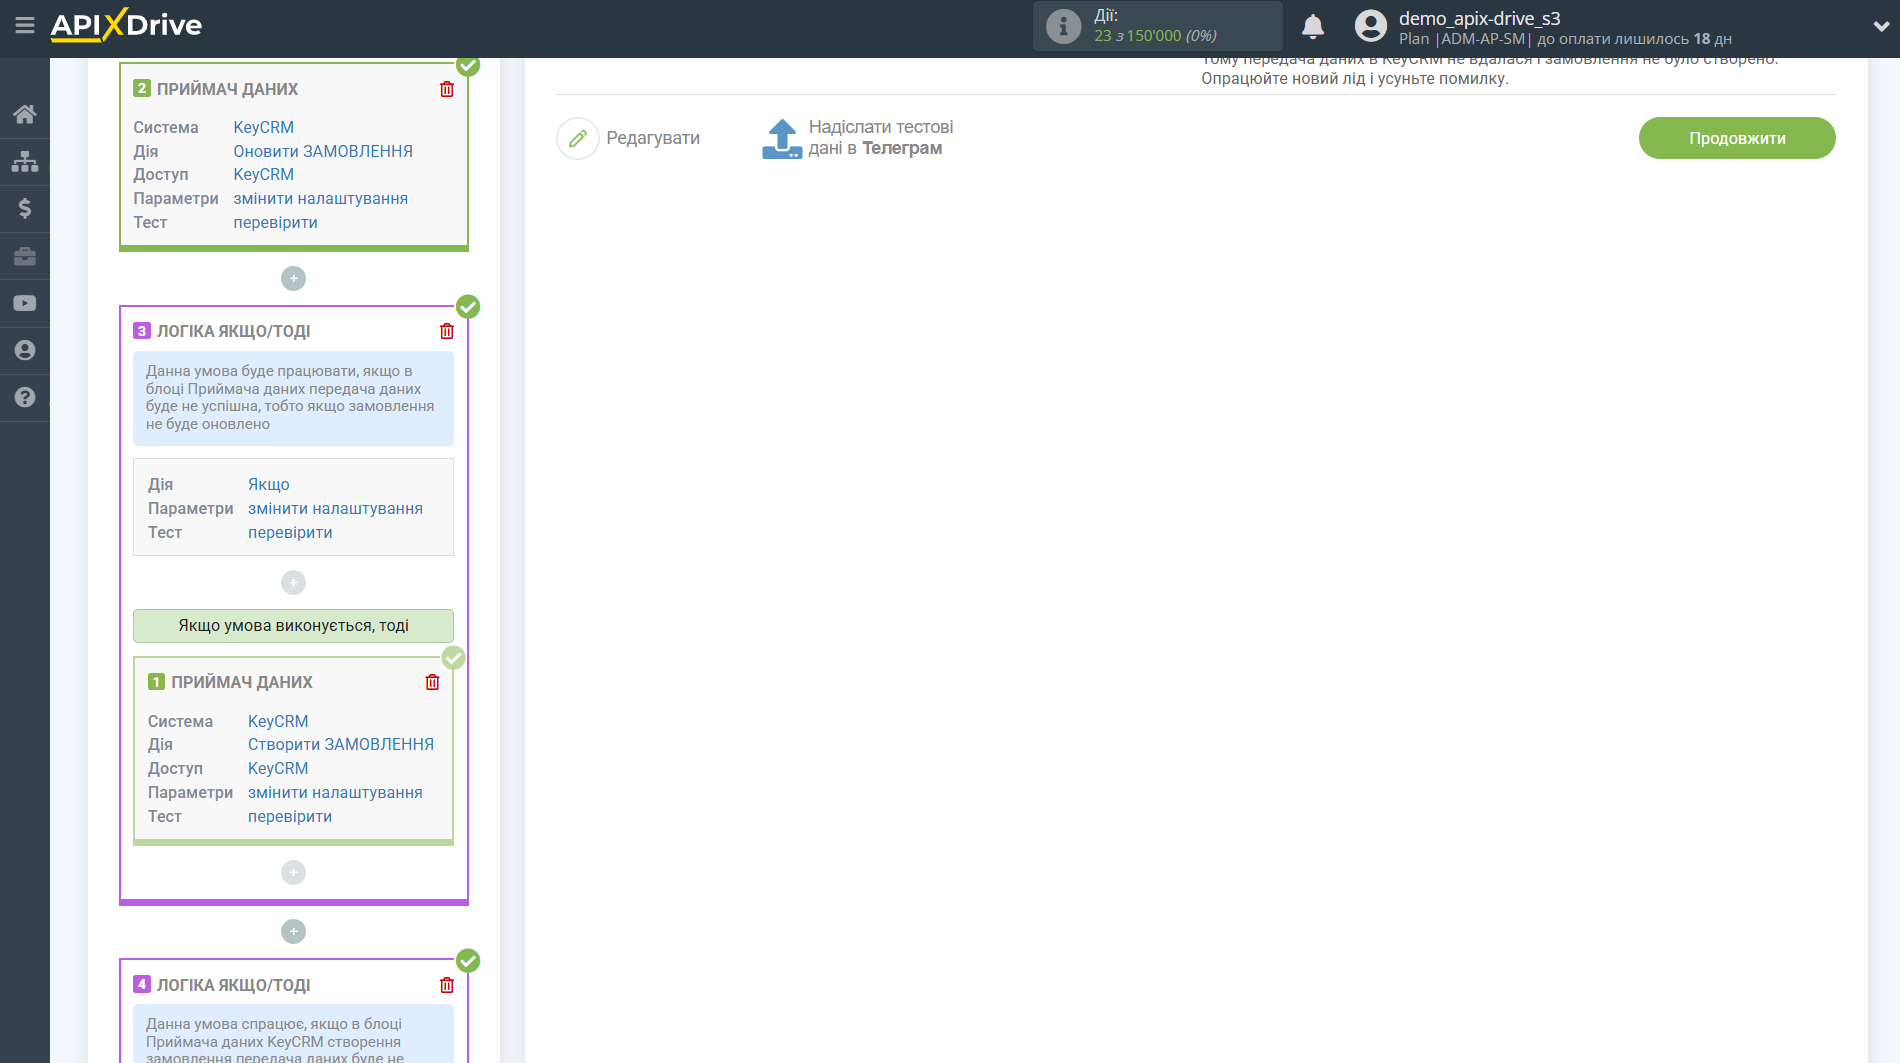The width and height of the screenshot is (1900, 1063).
Task: Open billing dollar icon in sidebar
Action: pos(25,208)
